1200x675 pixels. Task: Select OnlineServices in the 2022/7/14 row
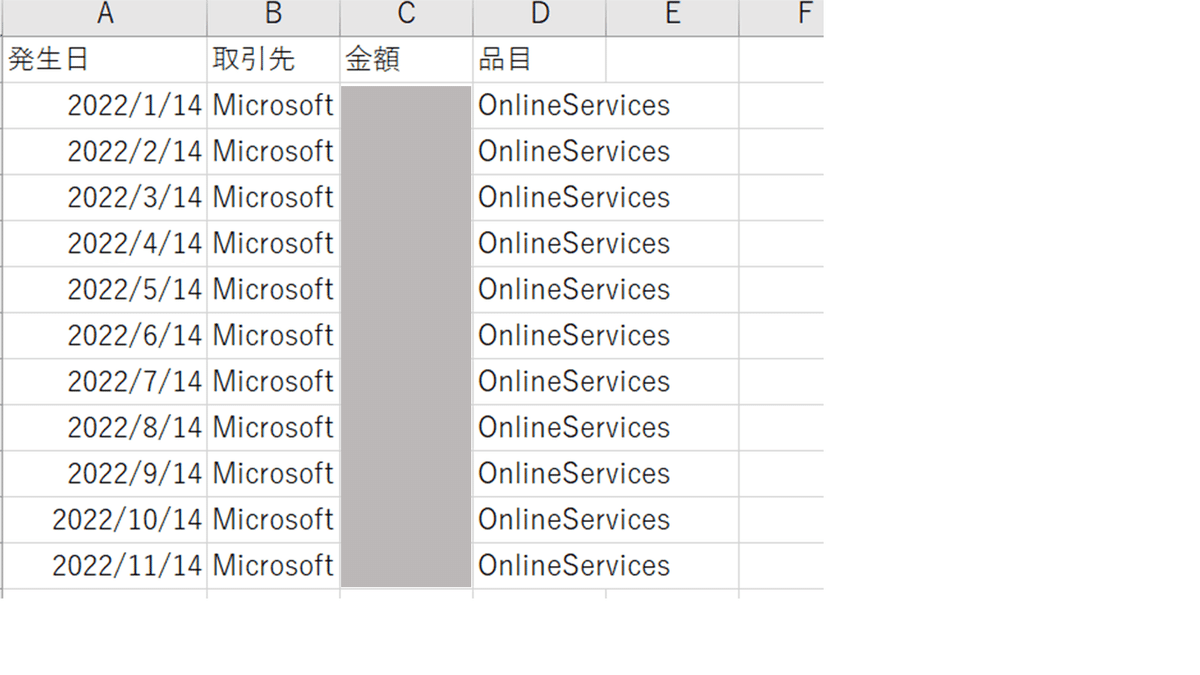click(x=574, y=382)
